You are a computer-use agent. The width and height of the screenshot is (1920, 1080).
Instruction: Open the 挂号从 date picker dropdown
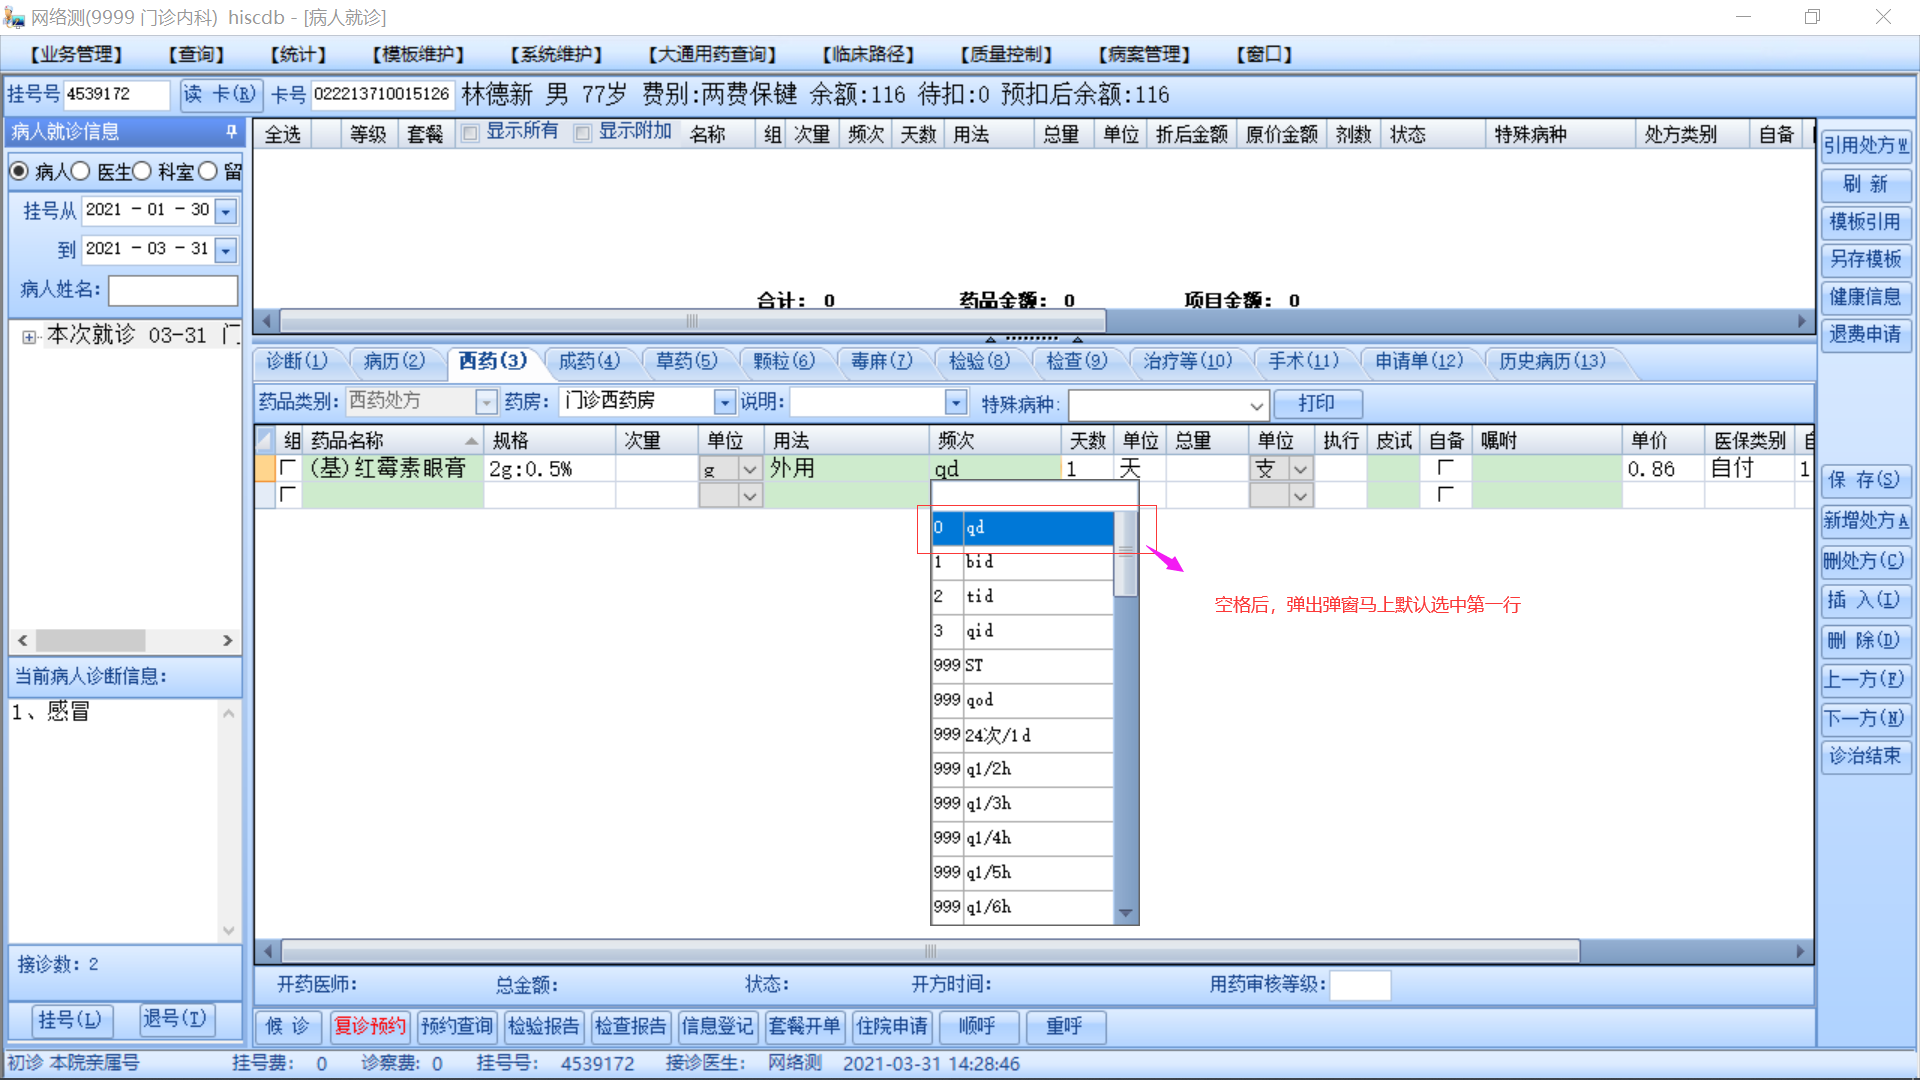pos(226,211)
